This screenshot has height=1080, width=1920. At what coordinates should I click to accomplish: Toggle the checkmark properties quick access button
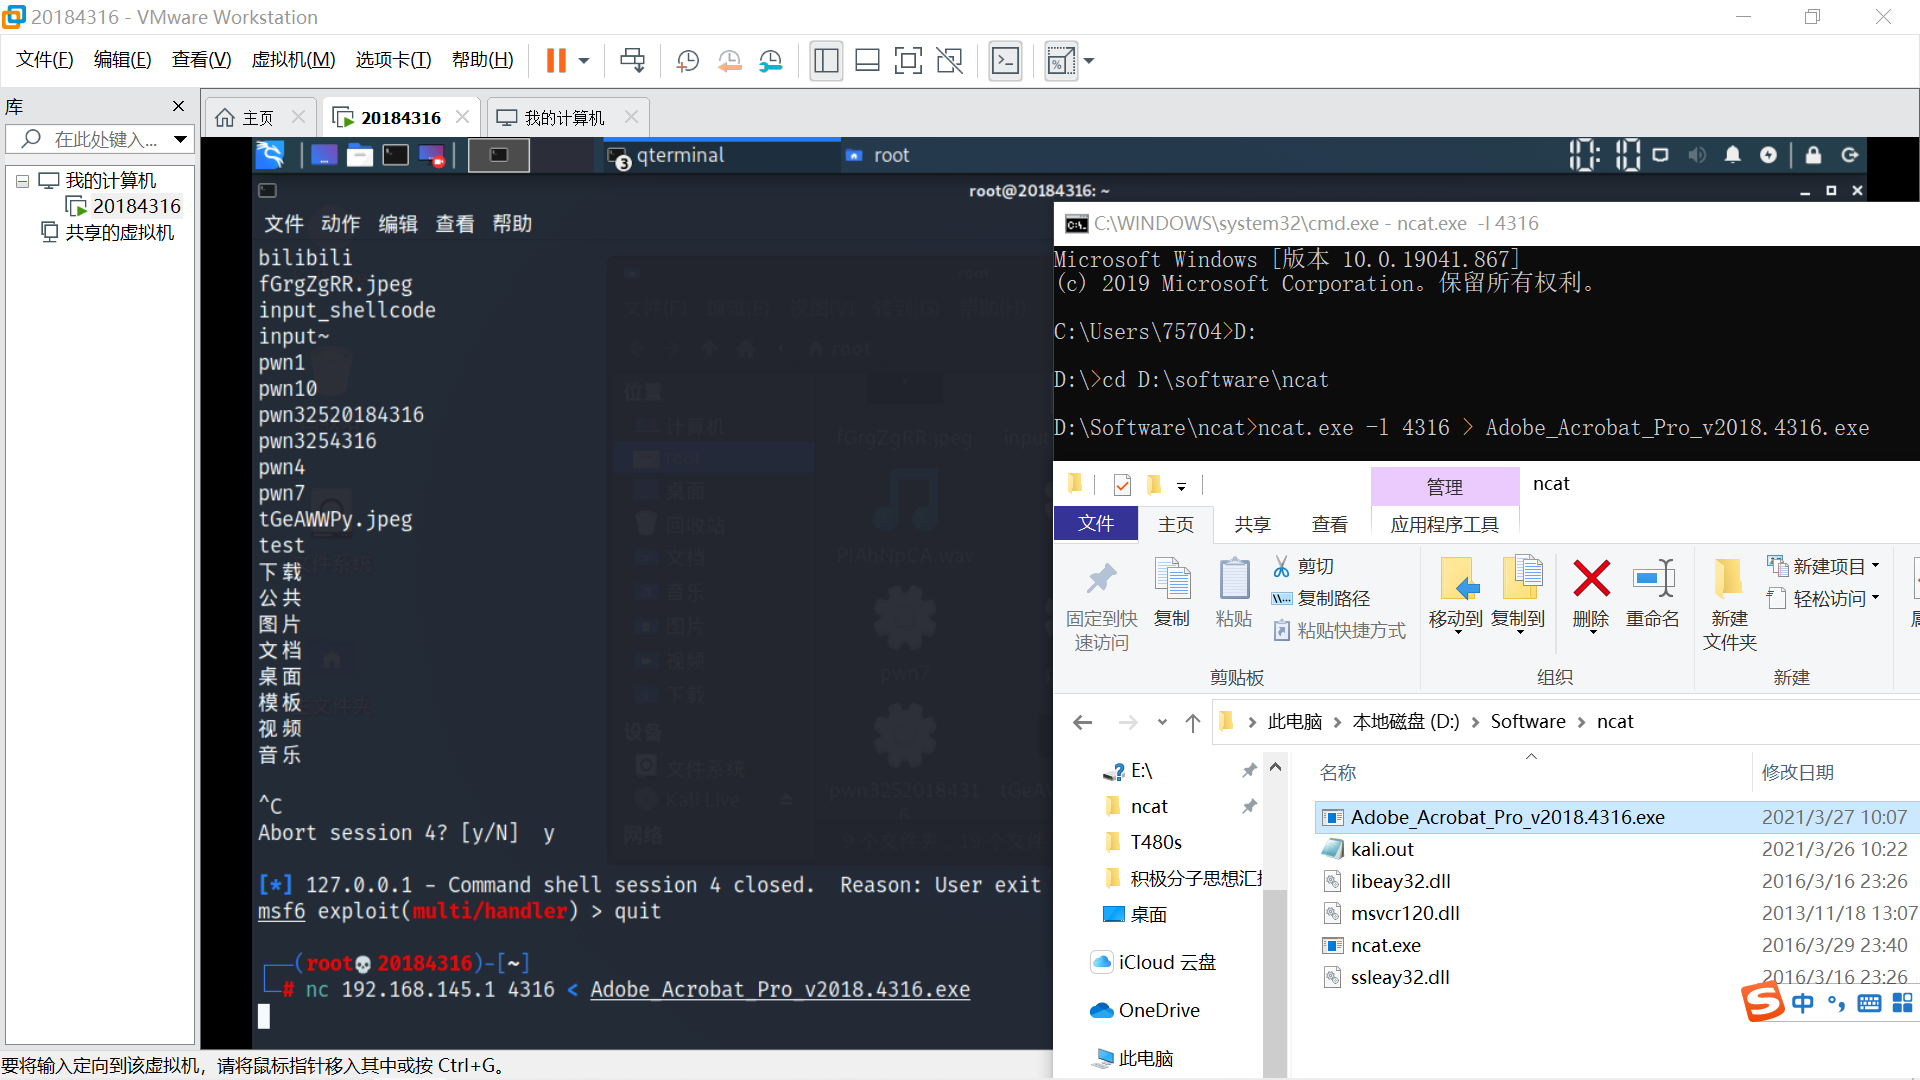(x=1122, y=485)
